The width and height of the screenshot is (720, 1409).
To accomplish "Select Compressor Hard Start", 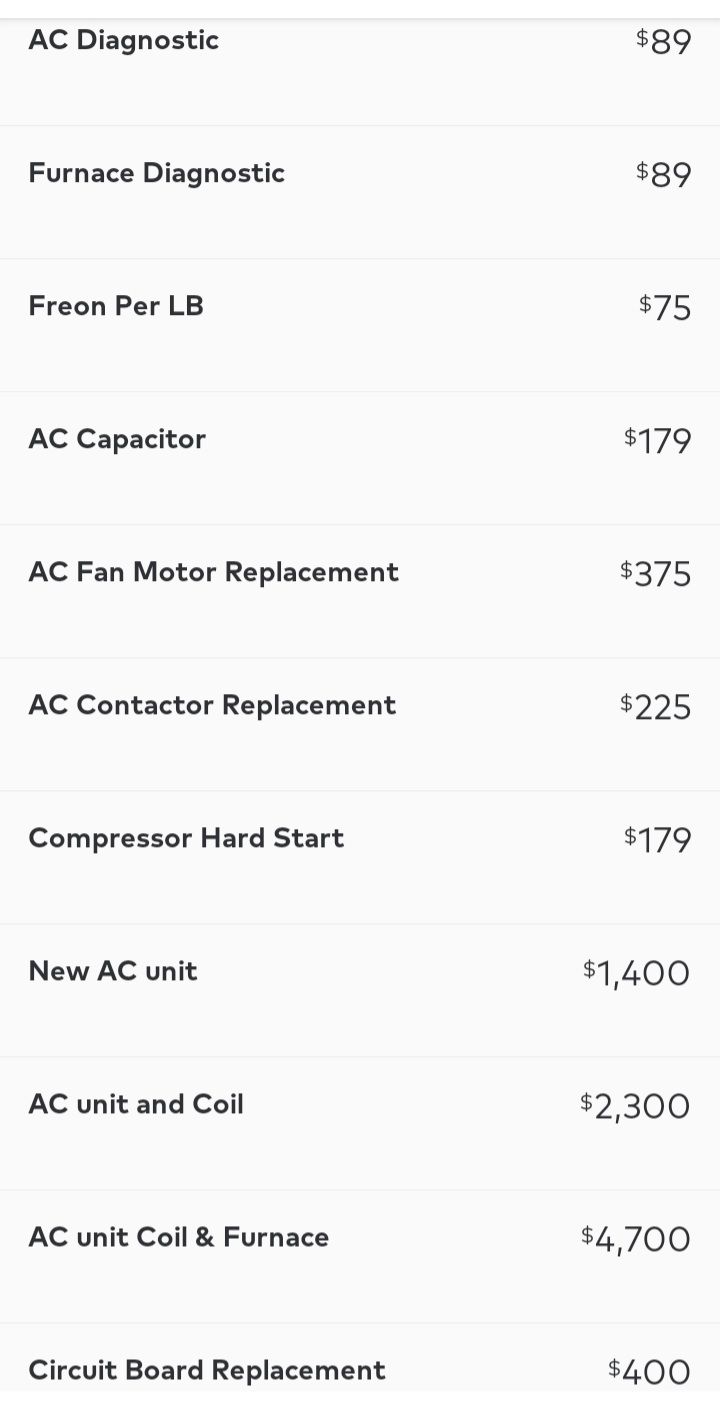I will pos(360,857).
